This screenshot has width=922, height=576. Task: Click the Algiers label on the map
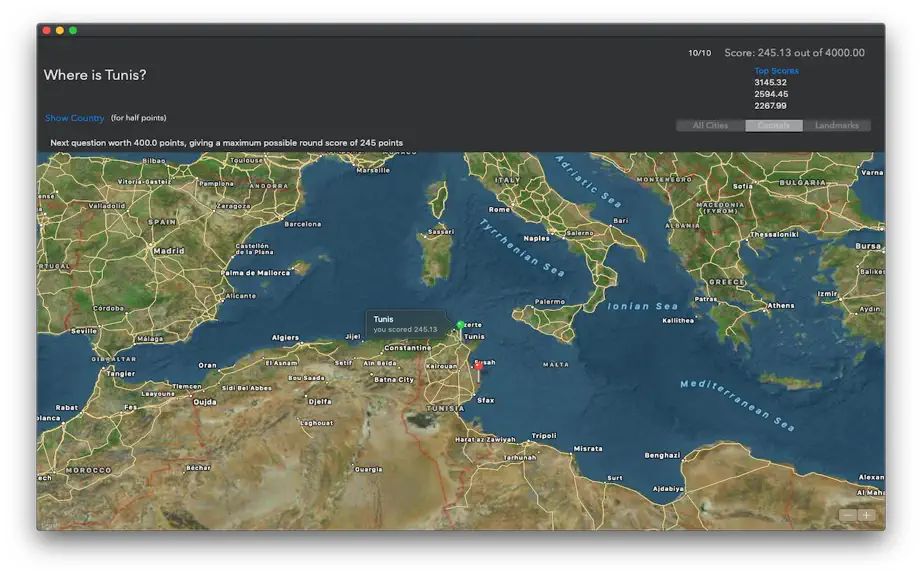[x=285, y=337]
